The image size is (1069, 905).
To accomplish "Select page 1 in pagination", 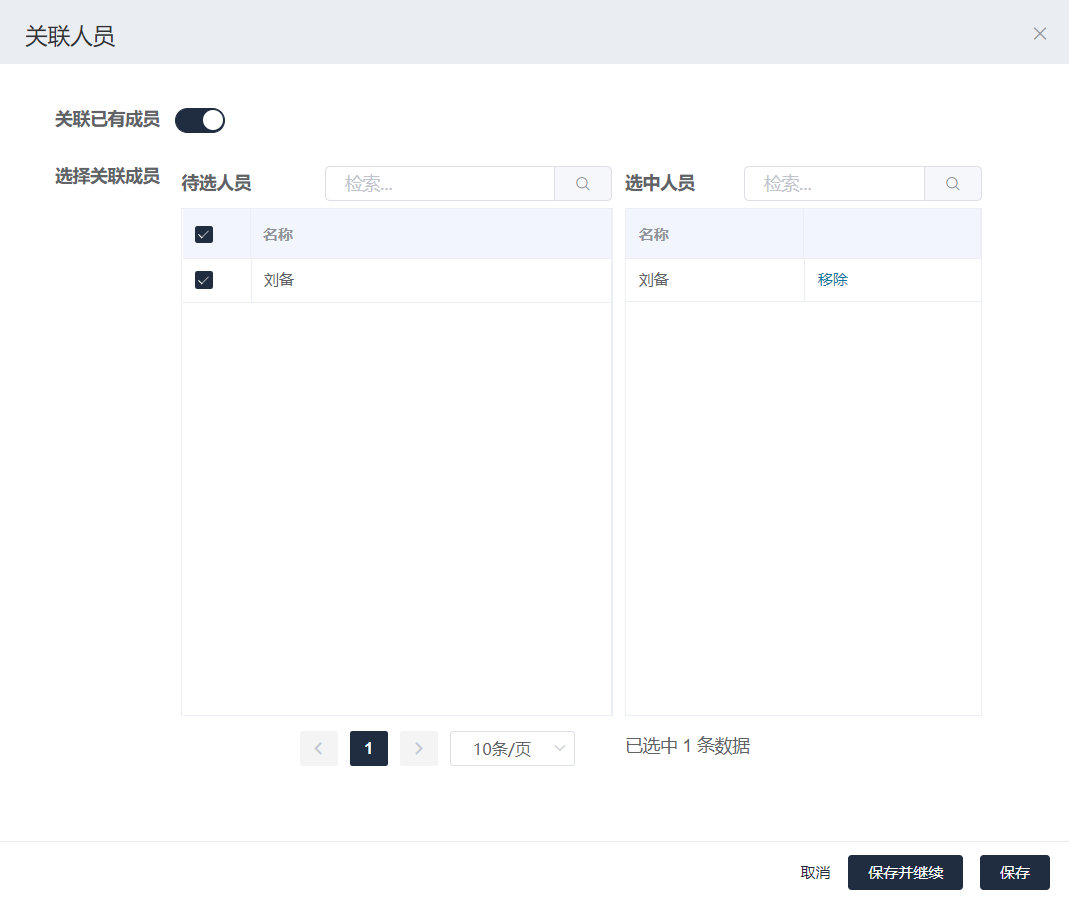I will point(369,748).
